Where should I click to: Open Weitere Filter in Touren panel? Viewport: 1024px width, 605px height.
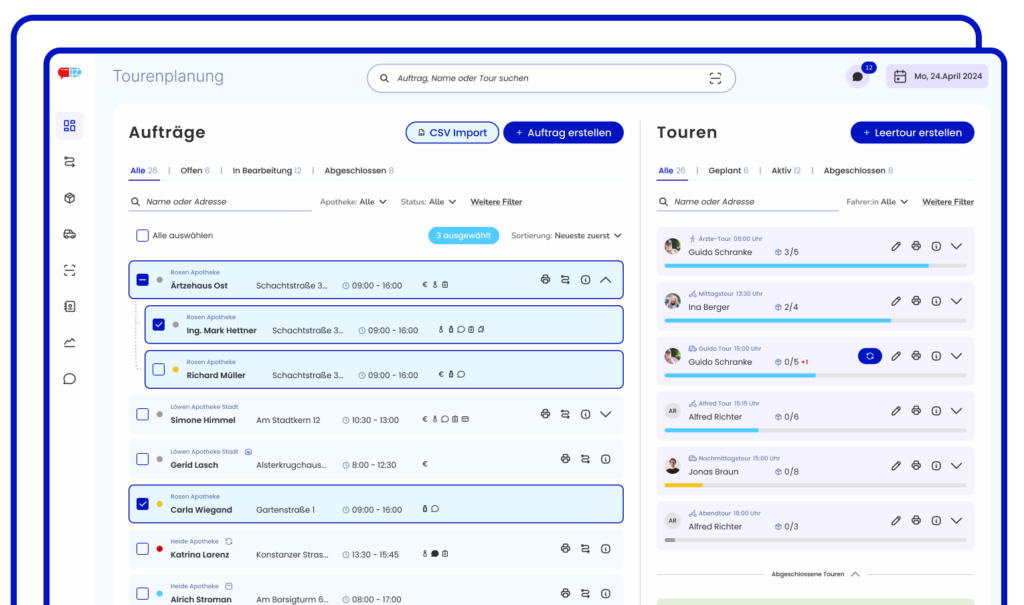[948, 202]
